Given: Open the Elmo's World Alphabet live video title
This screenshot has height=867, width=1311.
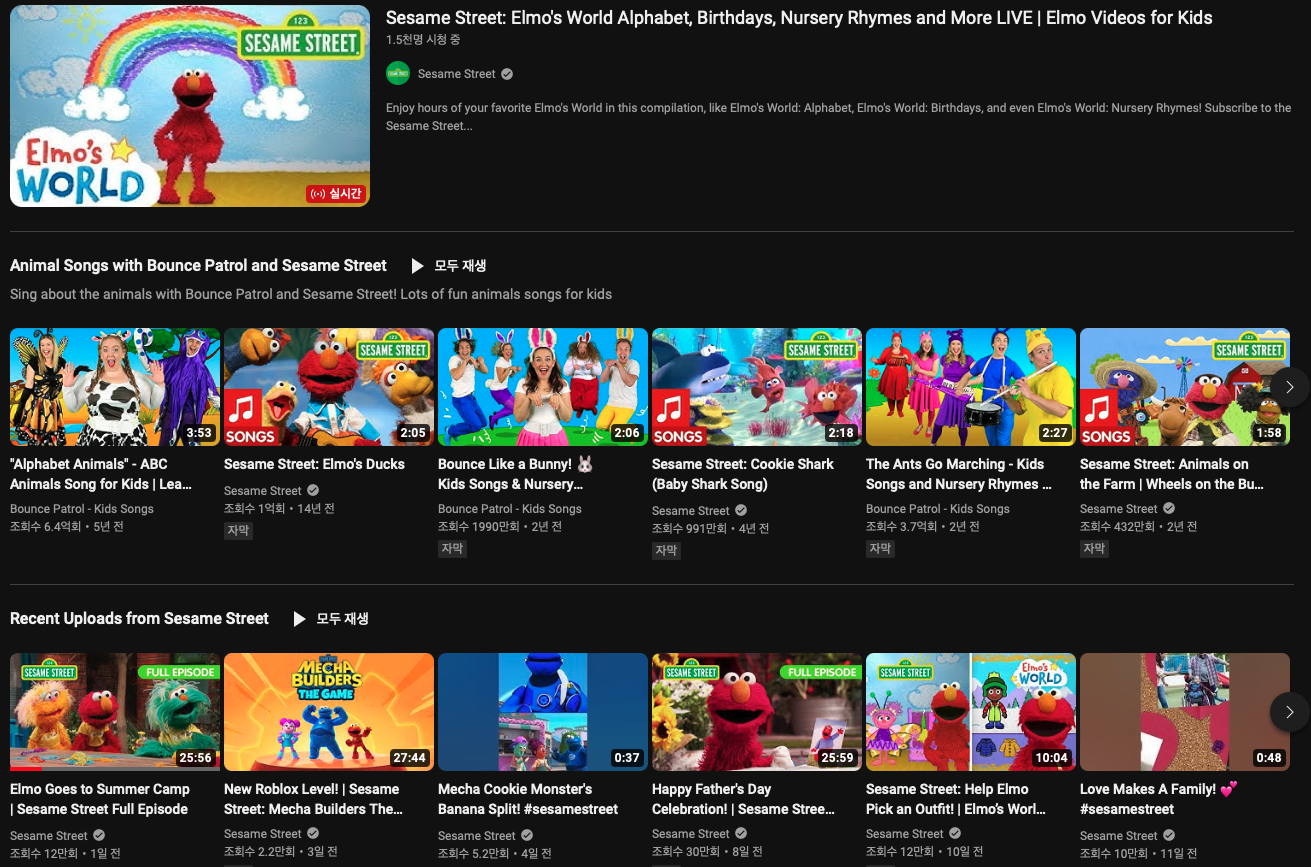Looking at the screenshot, I should [799, 18].
